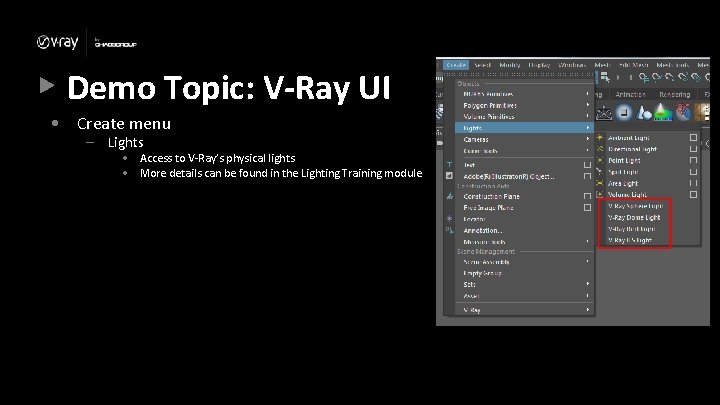Screen dimensions: 720x405
Task: Choose V-Ray Rect Light
Action: [632, 229]
